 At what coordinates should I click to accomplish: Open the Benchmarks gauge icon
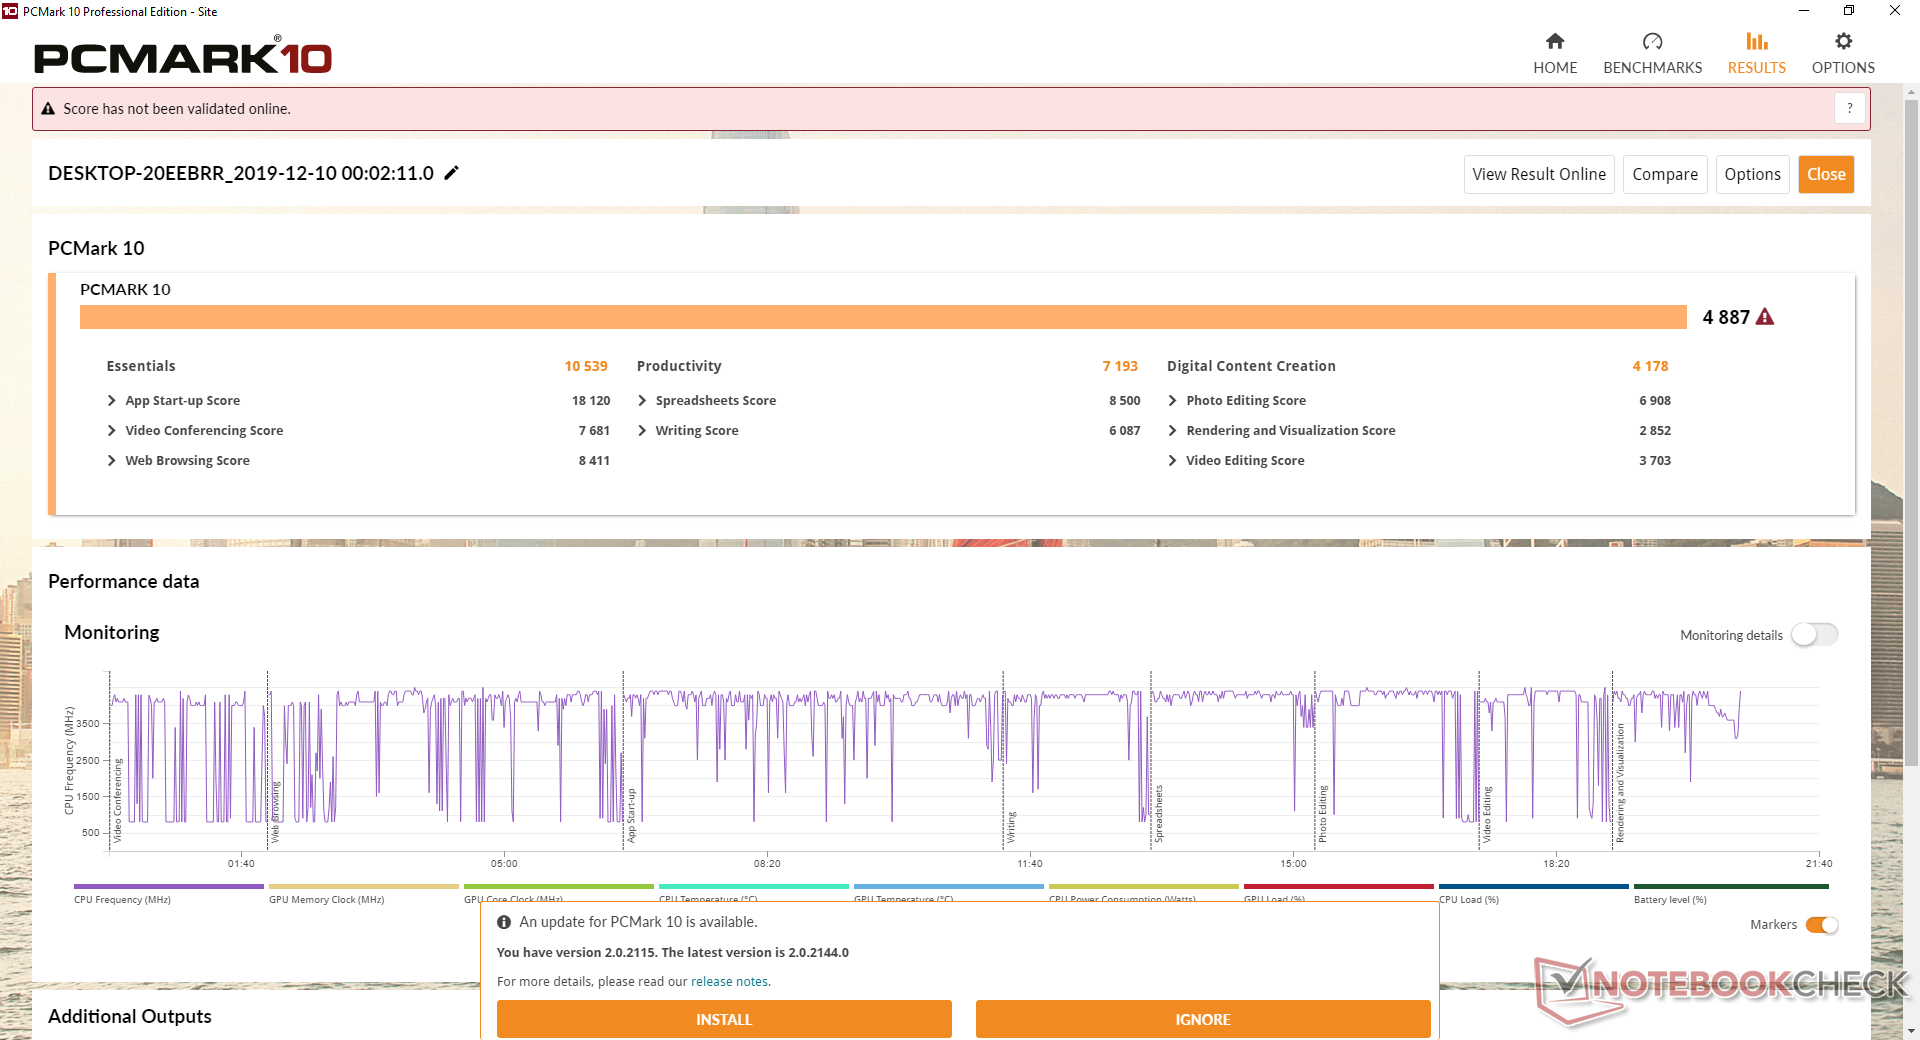[1652, 41]
